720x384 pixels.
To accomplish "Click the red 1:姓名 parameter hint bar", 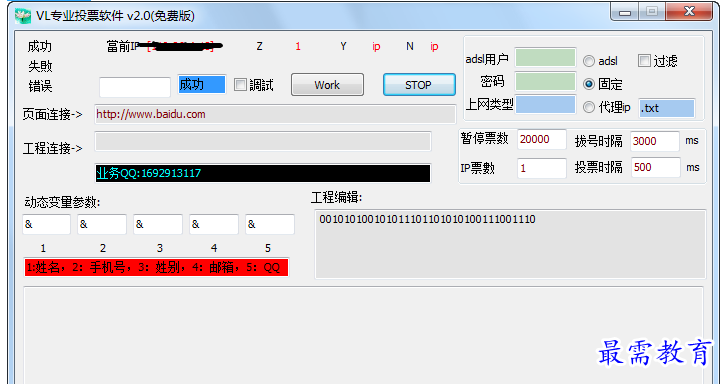I will (x=156, y=267).
